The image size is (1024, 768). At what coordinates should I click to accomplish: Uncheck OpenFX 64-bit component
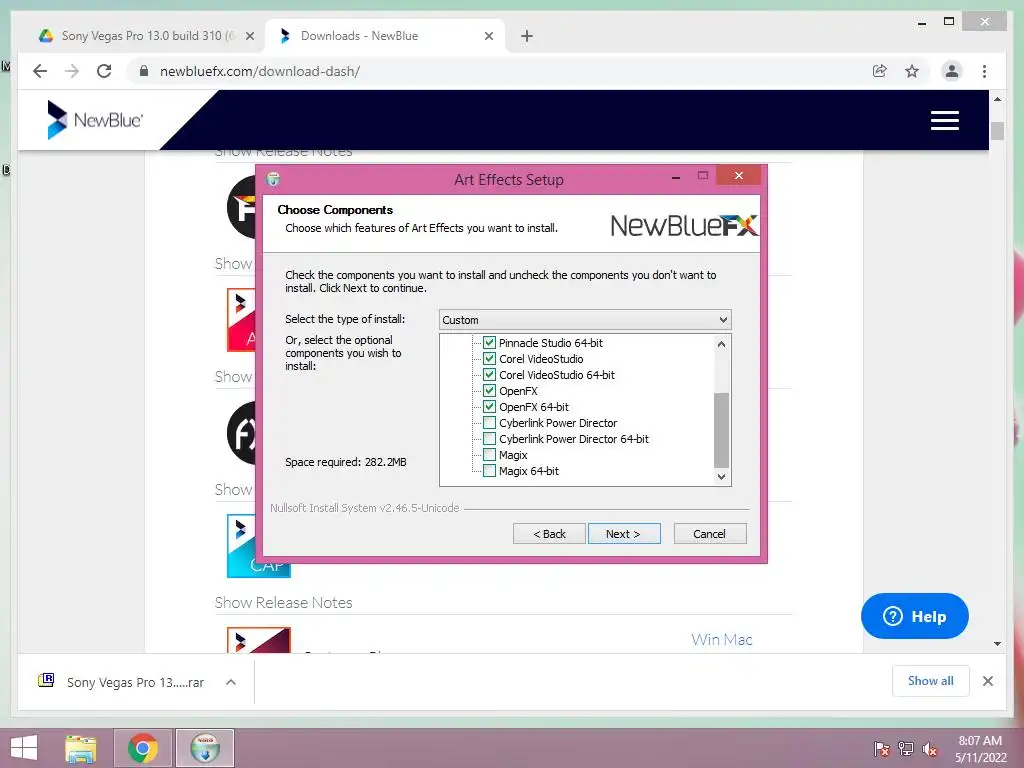pyautogui.click(x=489, y=407)
